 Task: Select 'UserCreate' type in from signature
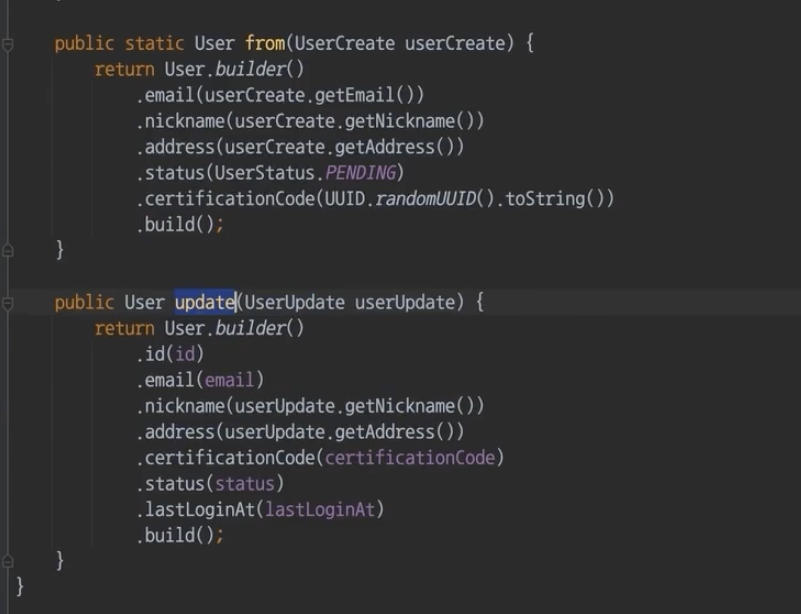pos(344,43)
